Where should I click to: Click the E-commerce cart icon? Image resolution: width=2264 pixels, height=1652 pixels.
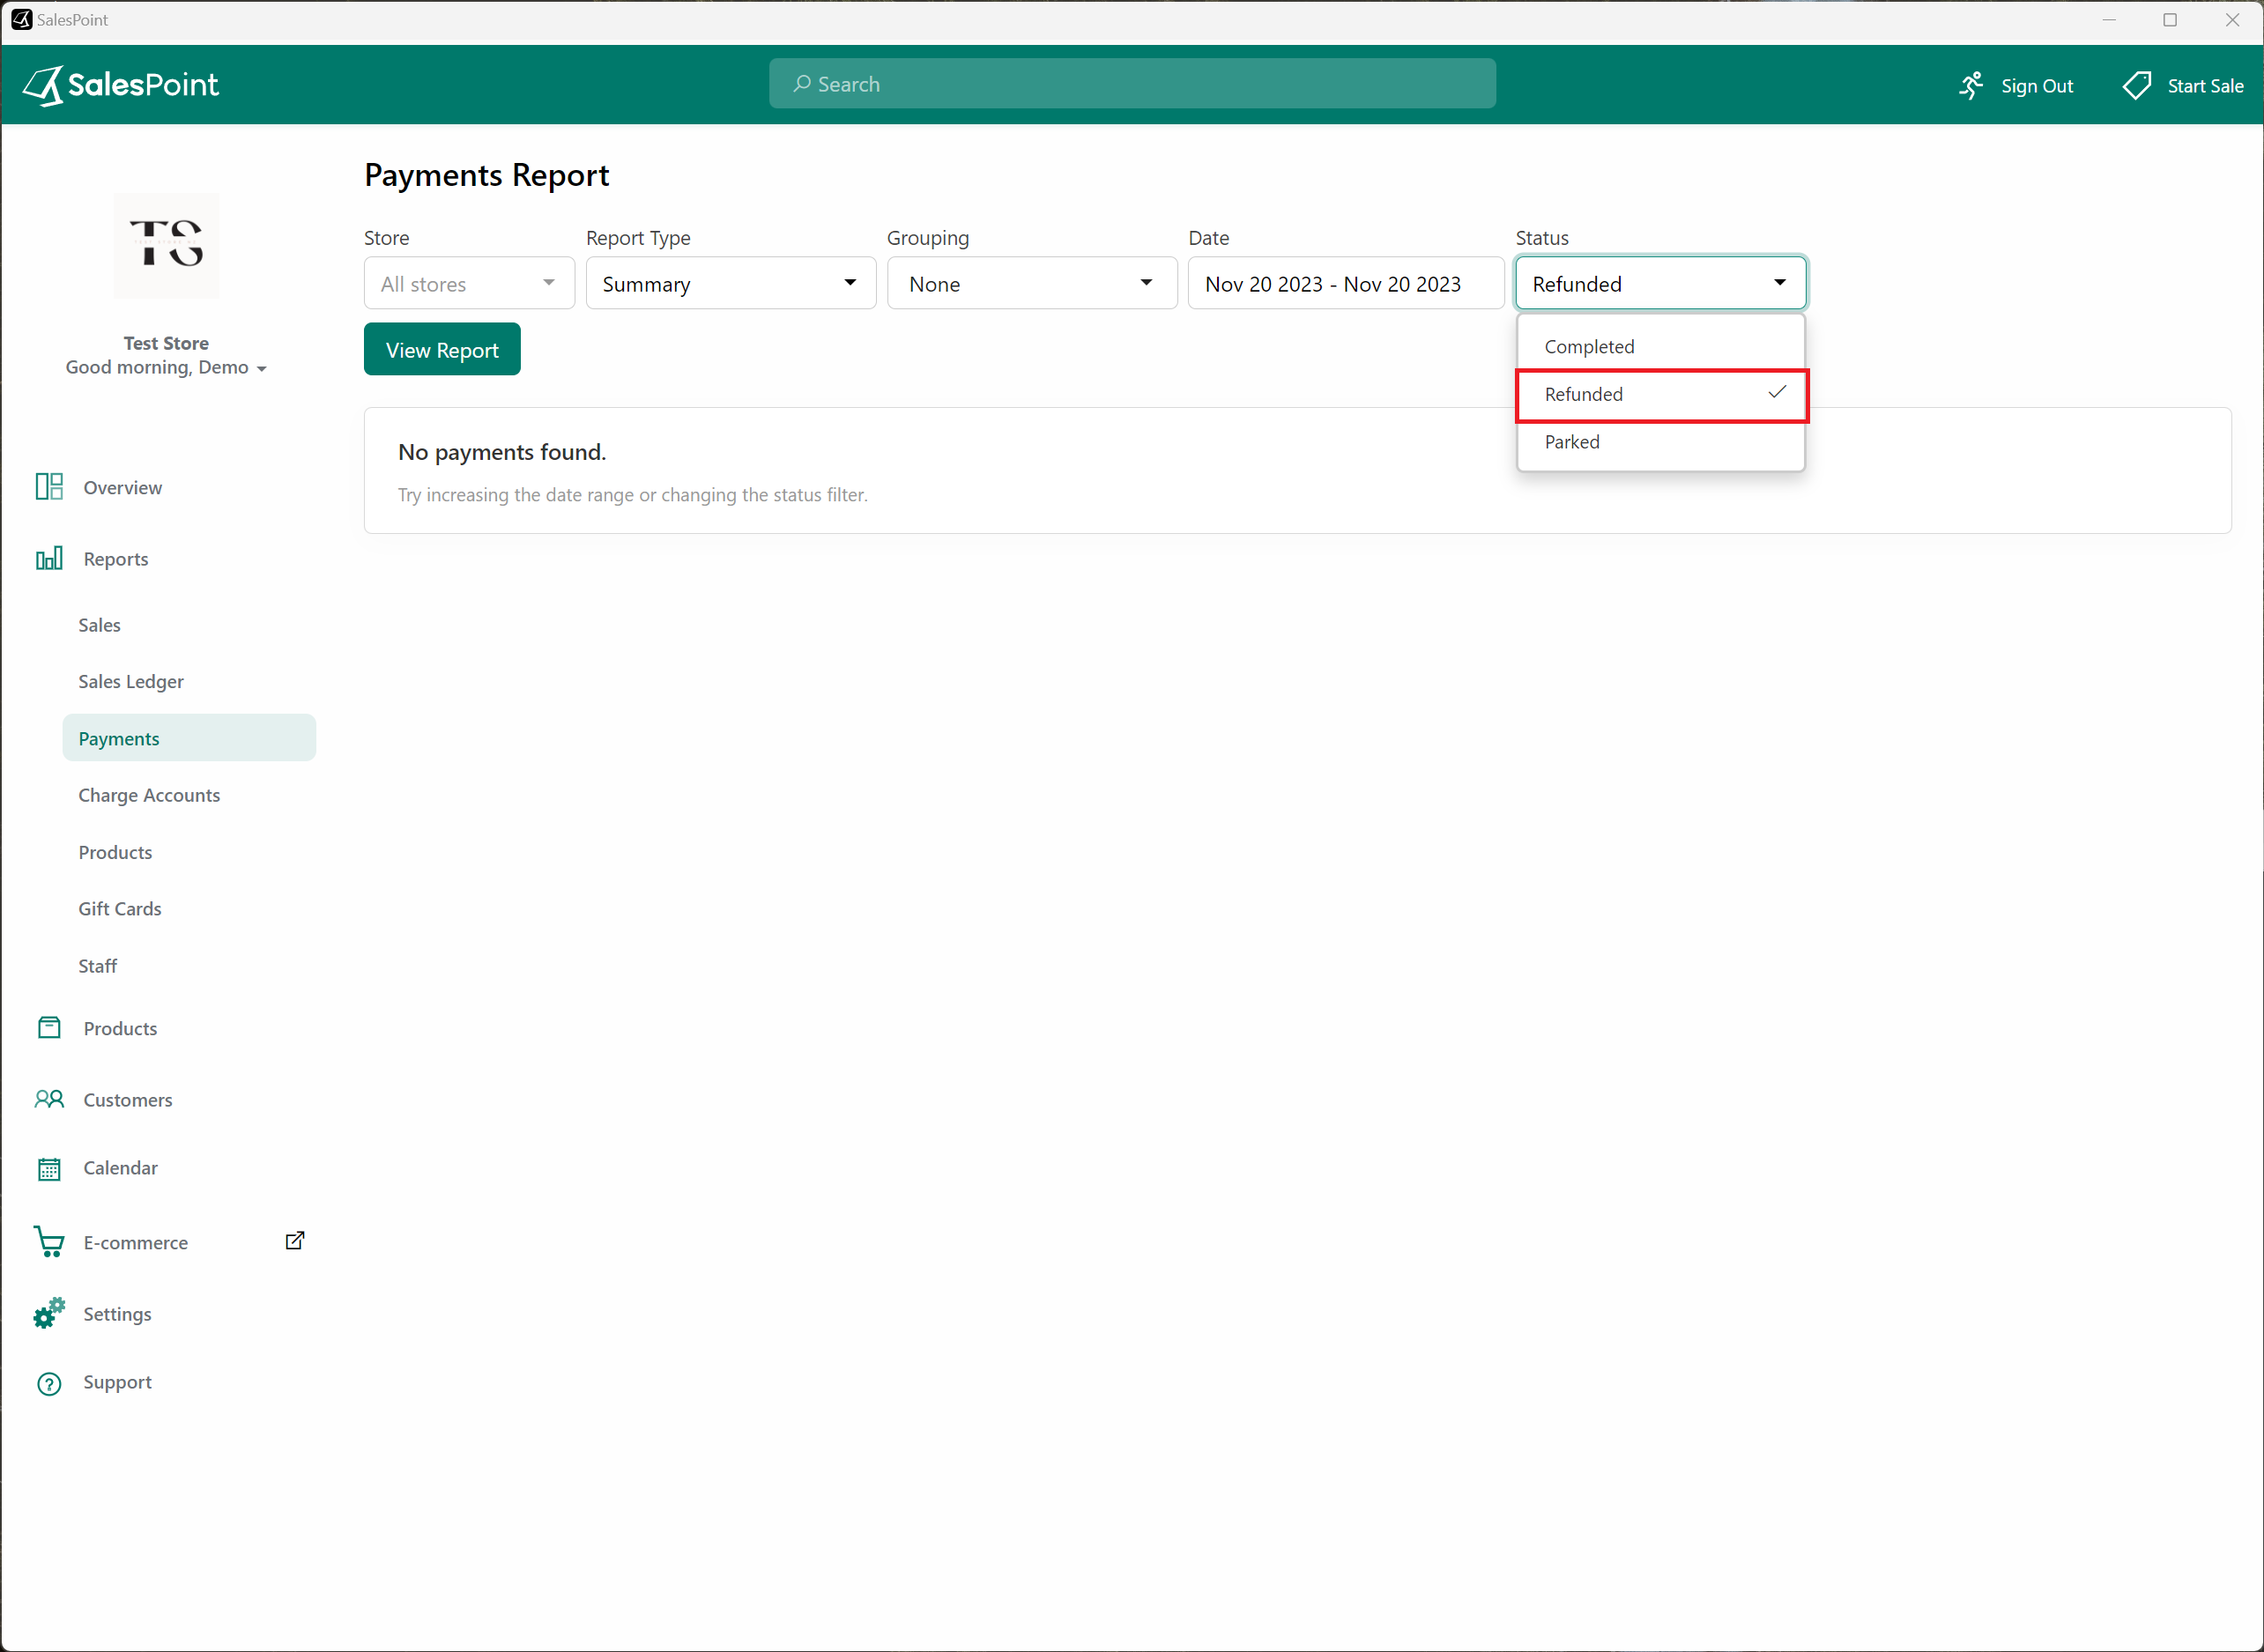[x=48, y=1241]
